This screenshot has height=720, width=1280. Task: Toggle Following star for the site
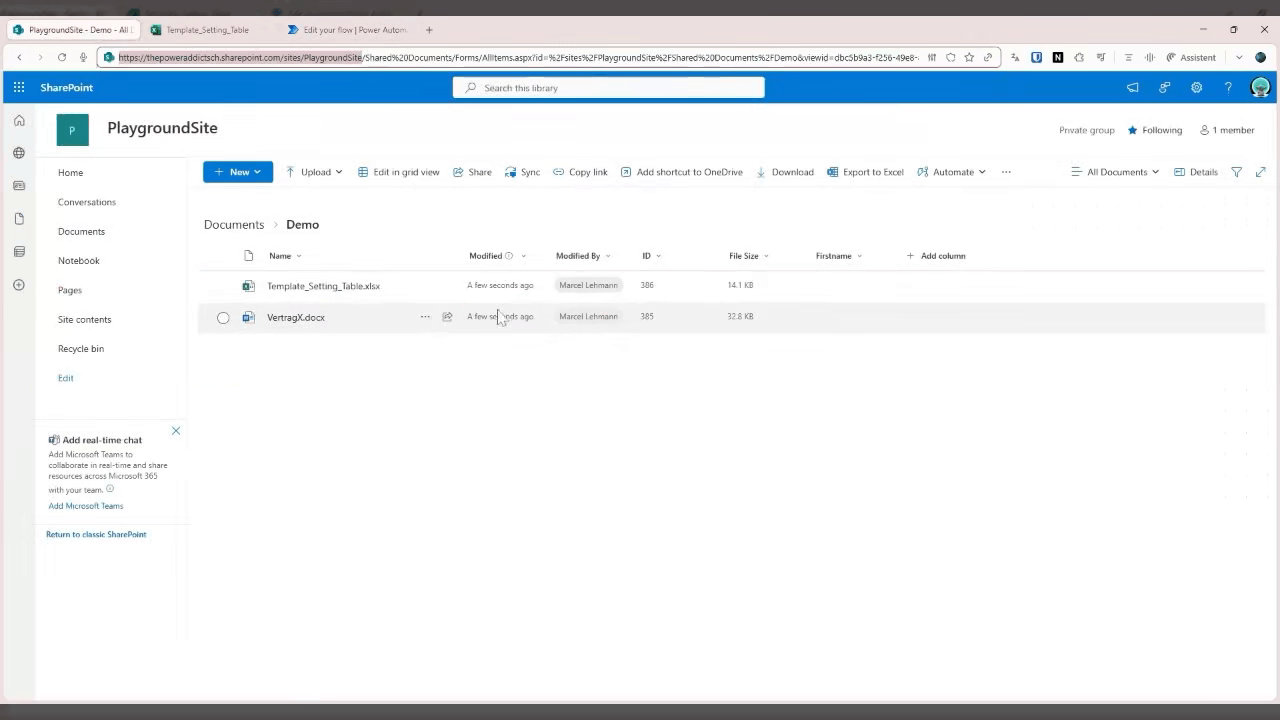click(1133, 130)
